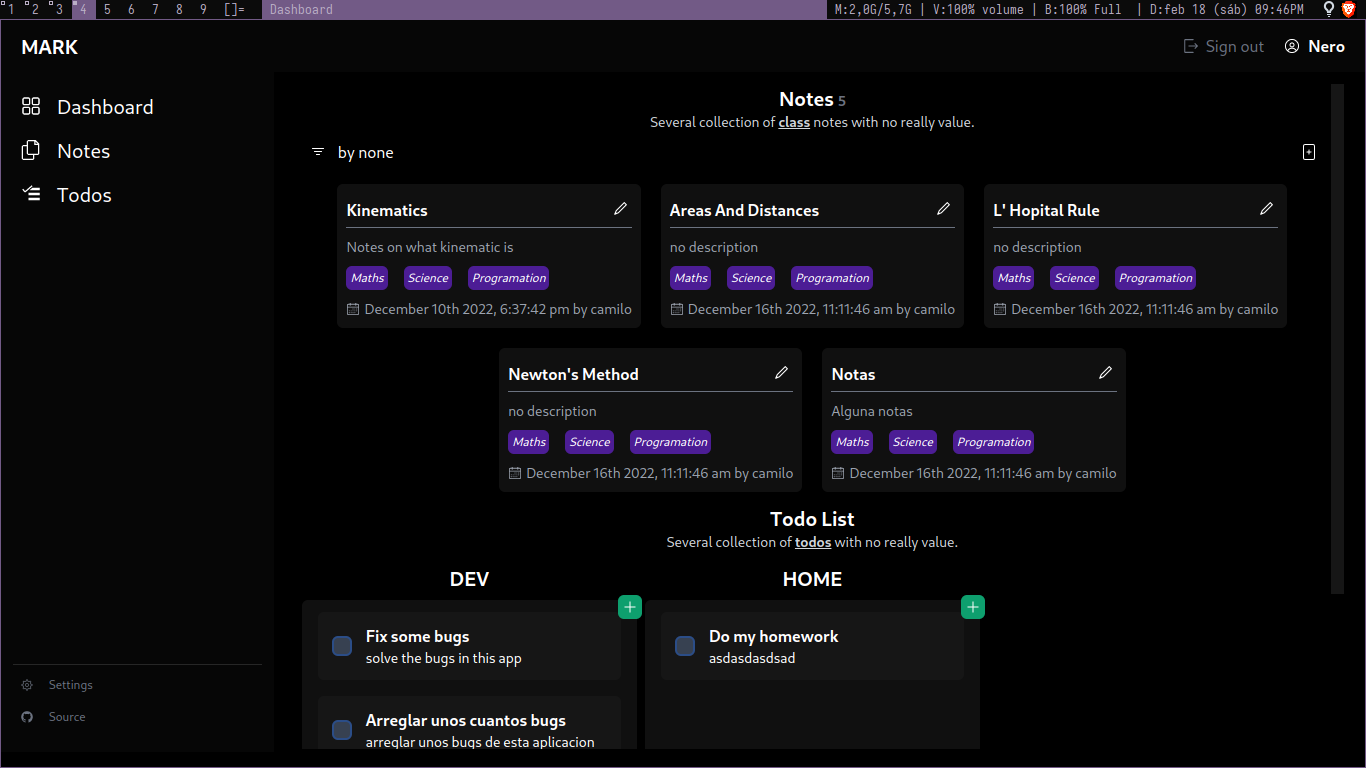The image size is (1366, 768).
Task: Edit the Newton's Method note
Action: pos(782,372)
